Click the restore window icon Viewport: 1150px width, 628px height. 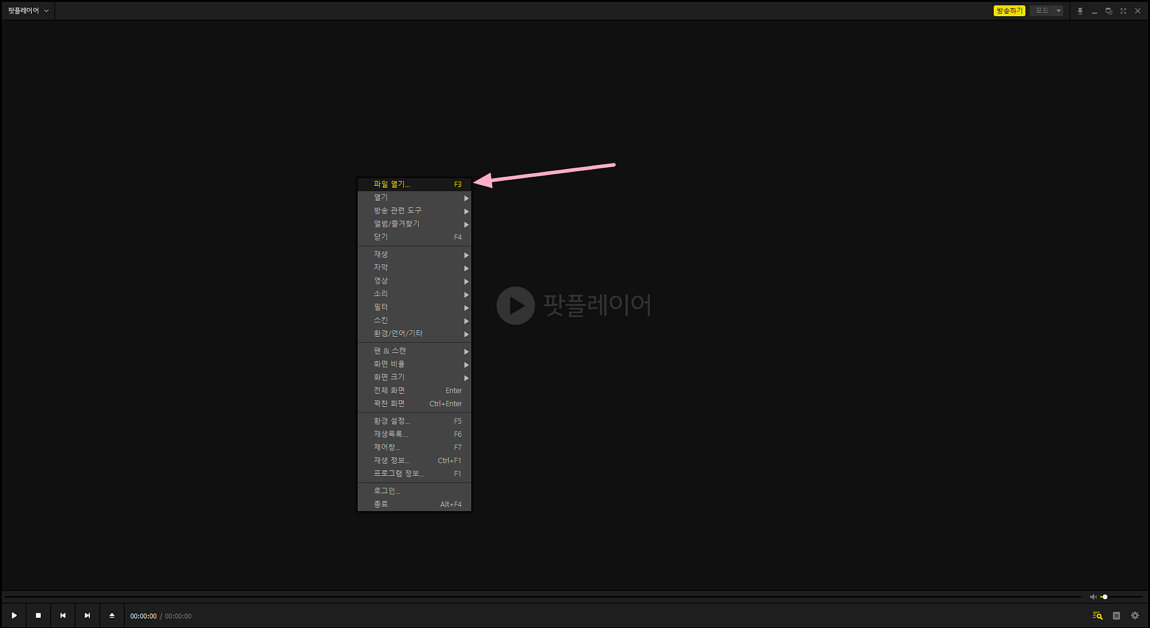click(1108, 11)
